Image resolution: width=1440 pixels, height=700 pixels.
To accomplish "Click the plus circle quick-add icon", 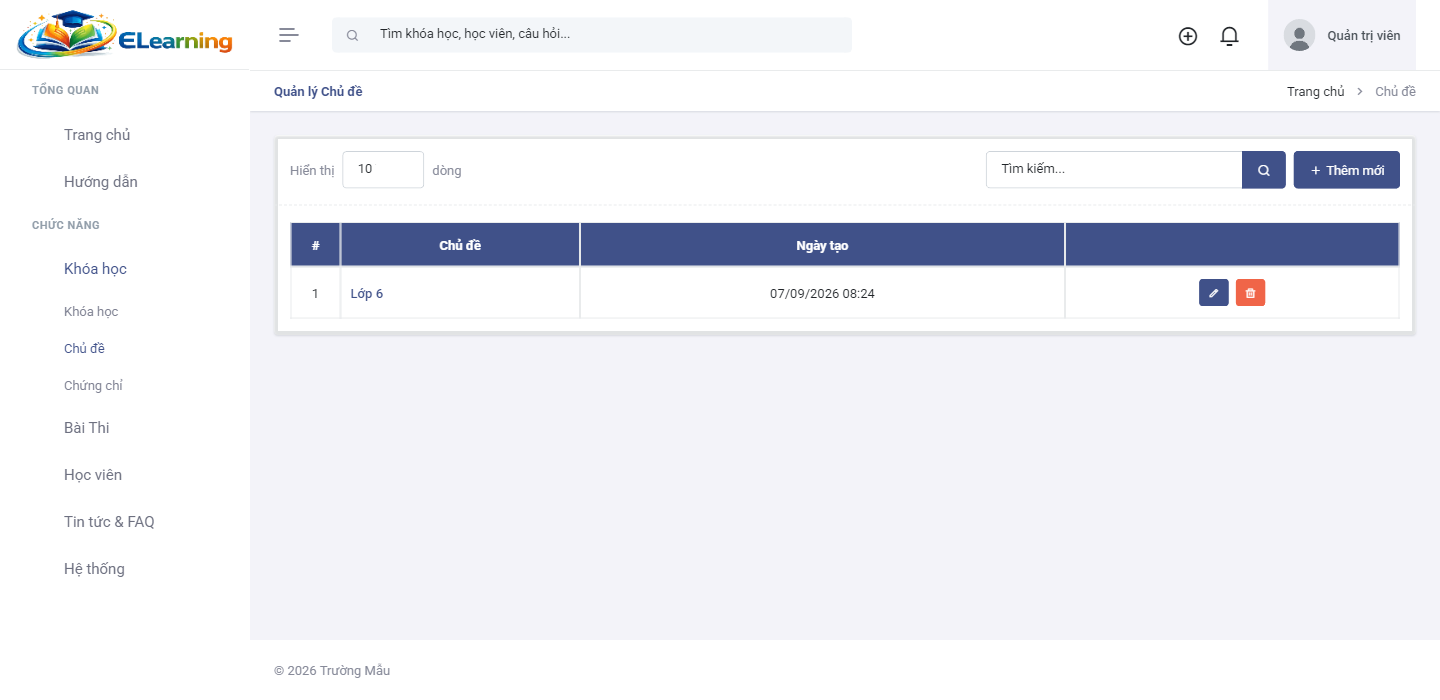I will (1188, 36).
